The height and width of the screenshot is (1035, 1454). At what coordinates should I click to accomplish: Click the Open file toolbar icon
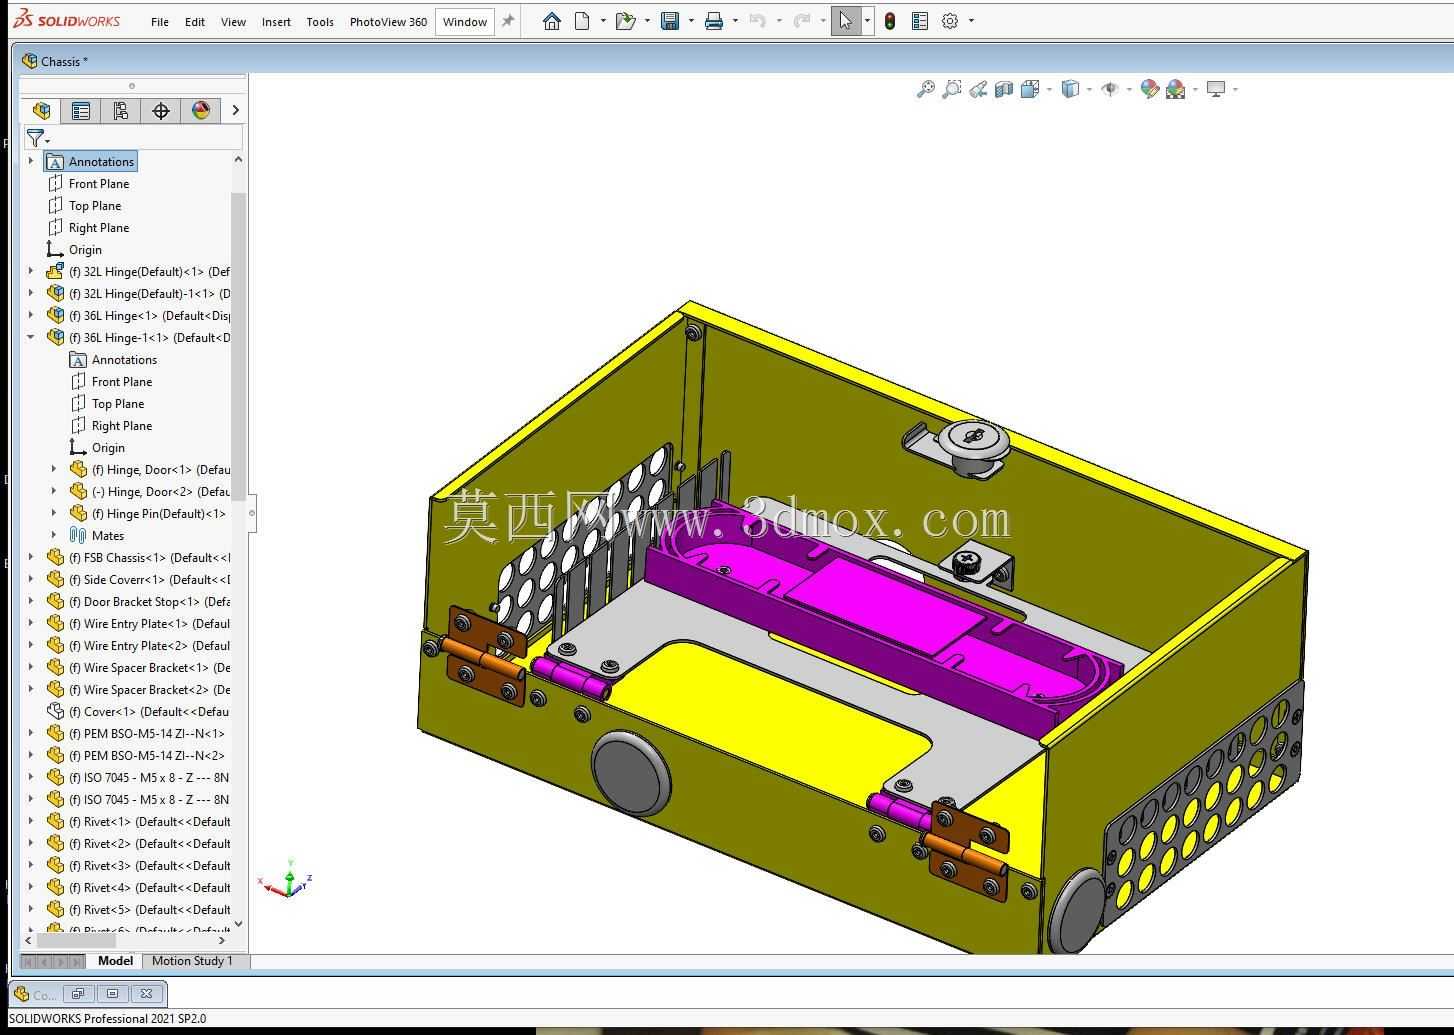pos(626,21)
